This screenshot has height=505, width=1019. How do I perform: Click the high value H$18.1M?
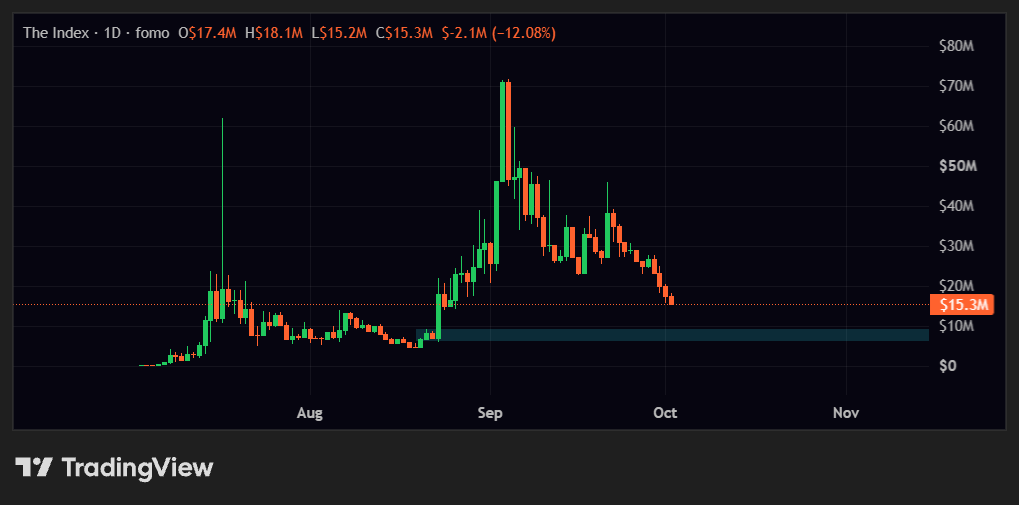click(274, 33)
